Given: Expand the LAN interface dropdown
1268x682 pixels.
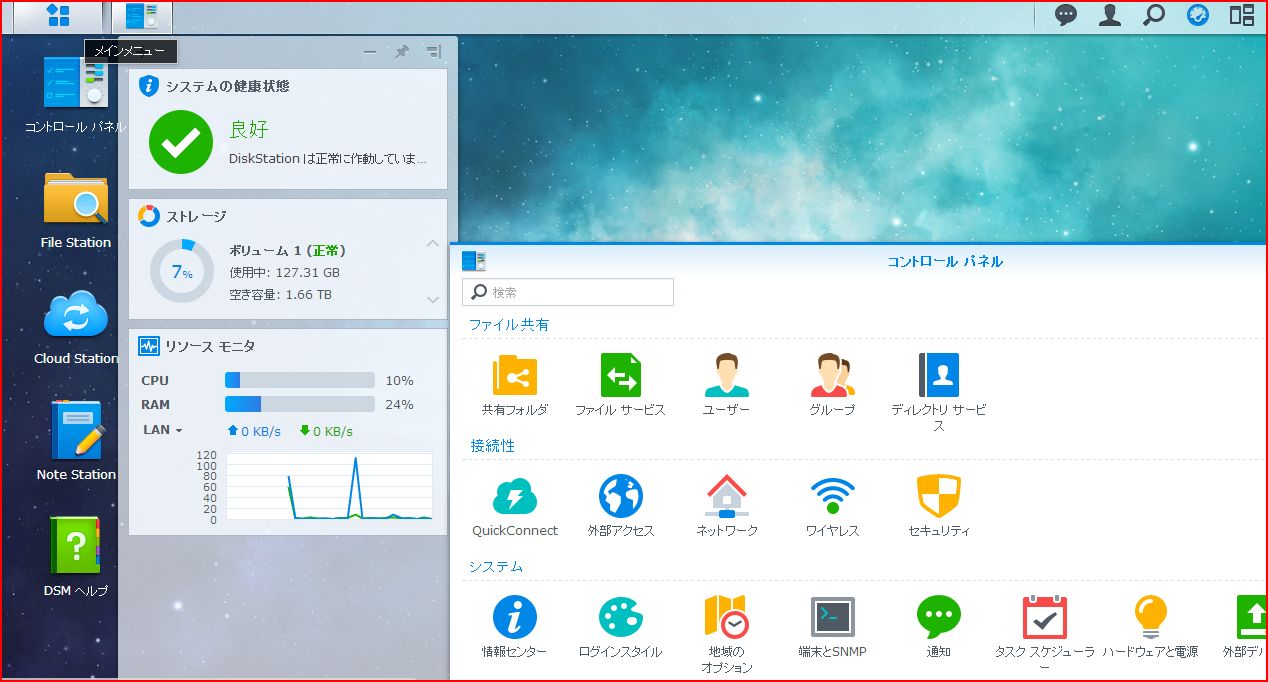Looking at the screenshot, I should [x=163, y=430].
